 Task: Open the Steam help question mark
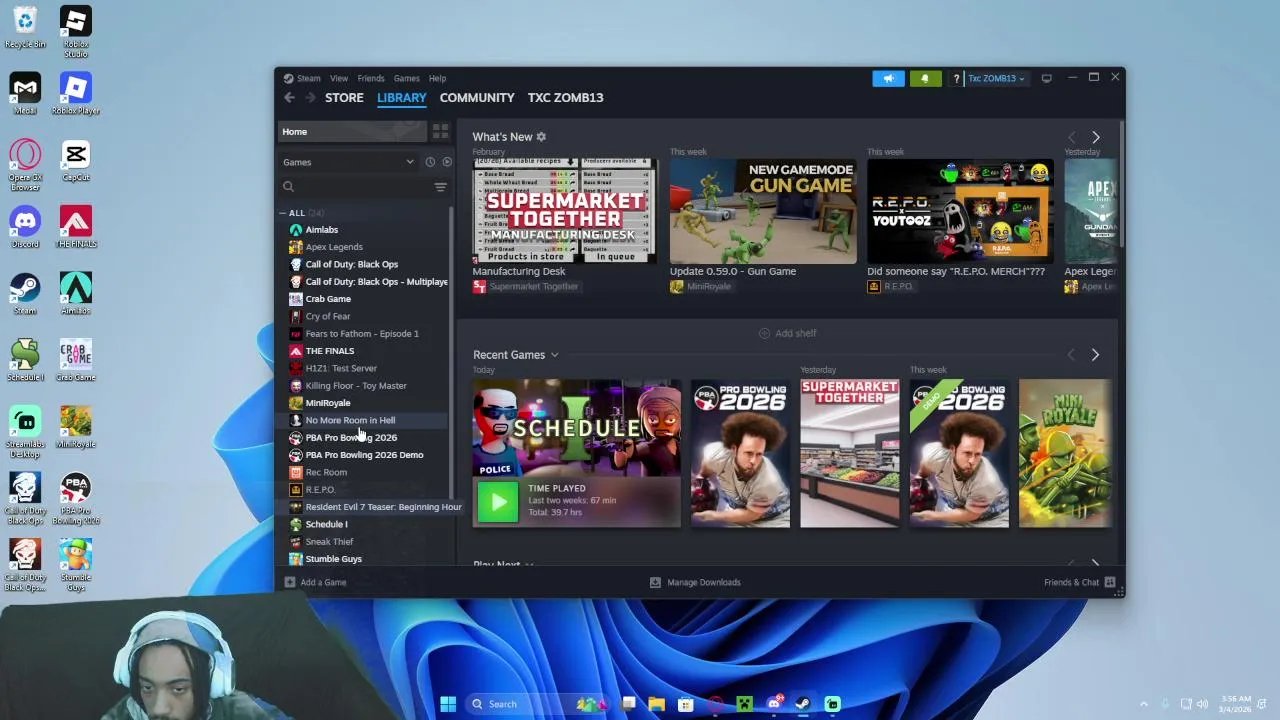pyautogui.click(x=956, y=78)
